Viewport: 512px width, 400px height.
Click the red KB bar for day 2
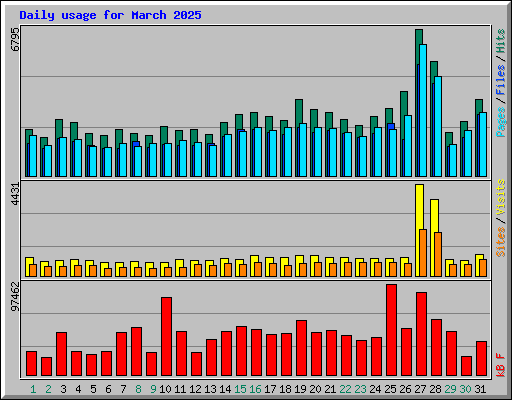[x=46, y=367]
